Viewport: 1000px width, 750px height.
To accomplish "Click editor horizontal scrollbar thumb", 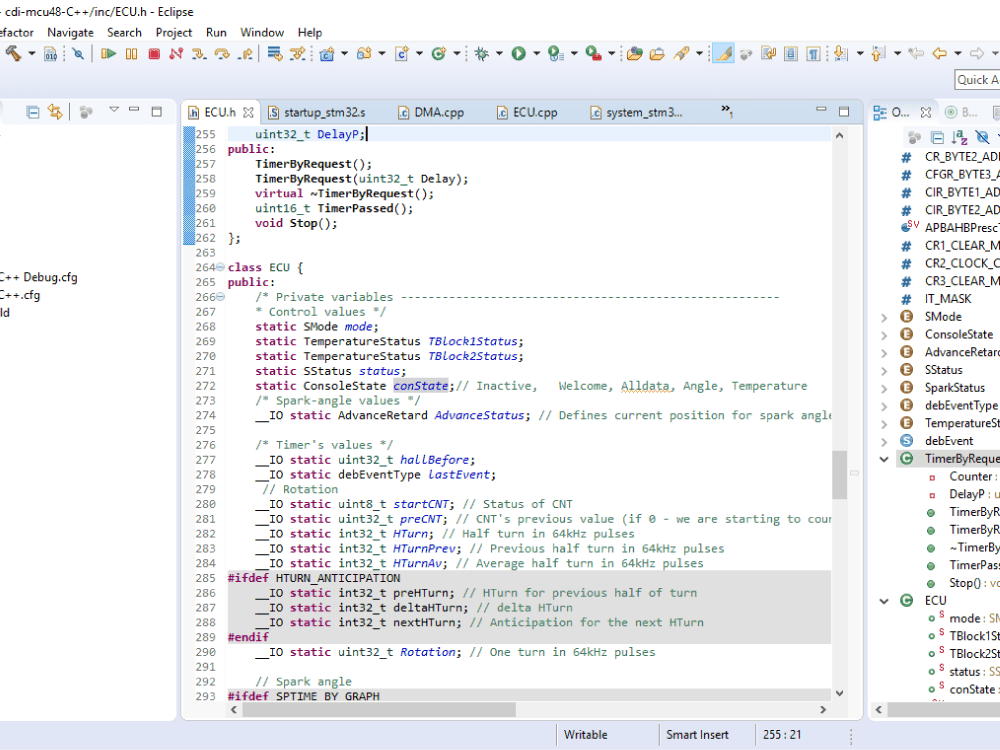I will (378, 709).
